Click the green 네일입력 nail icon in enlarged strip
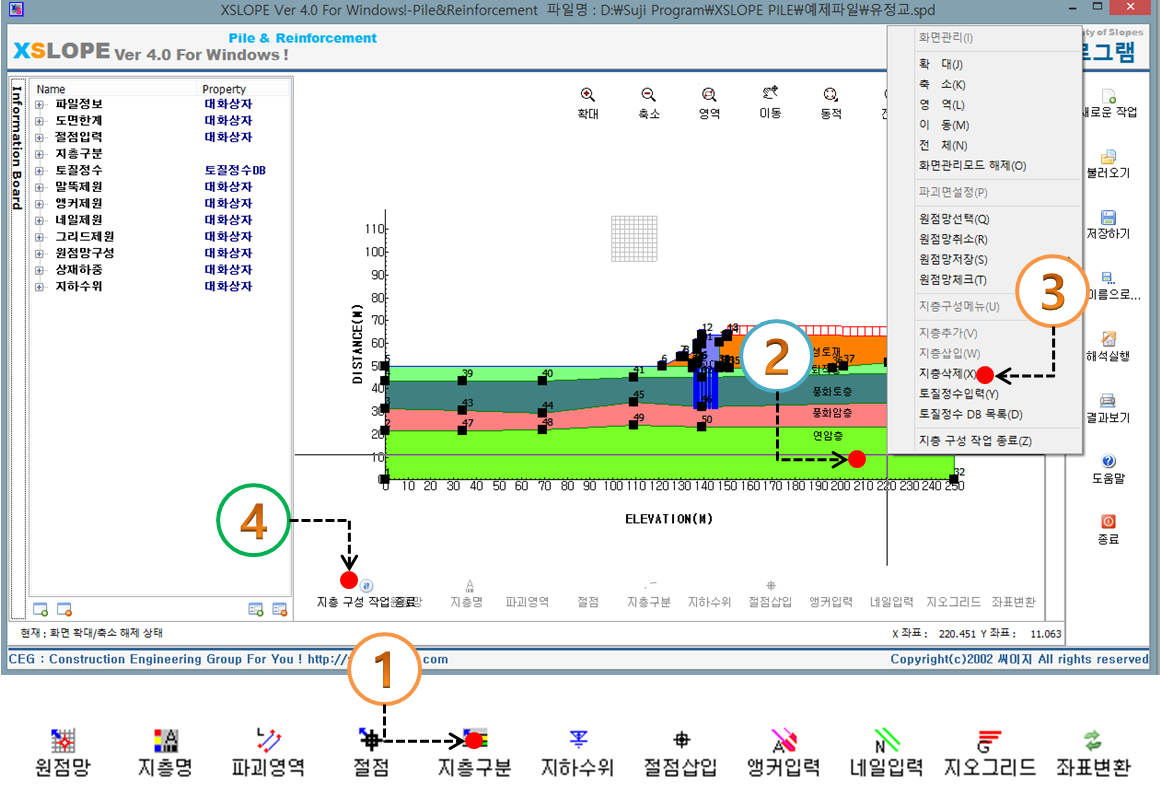The width and height of the screenshot is (1160, 792). [x=886, y=740]
